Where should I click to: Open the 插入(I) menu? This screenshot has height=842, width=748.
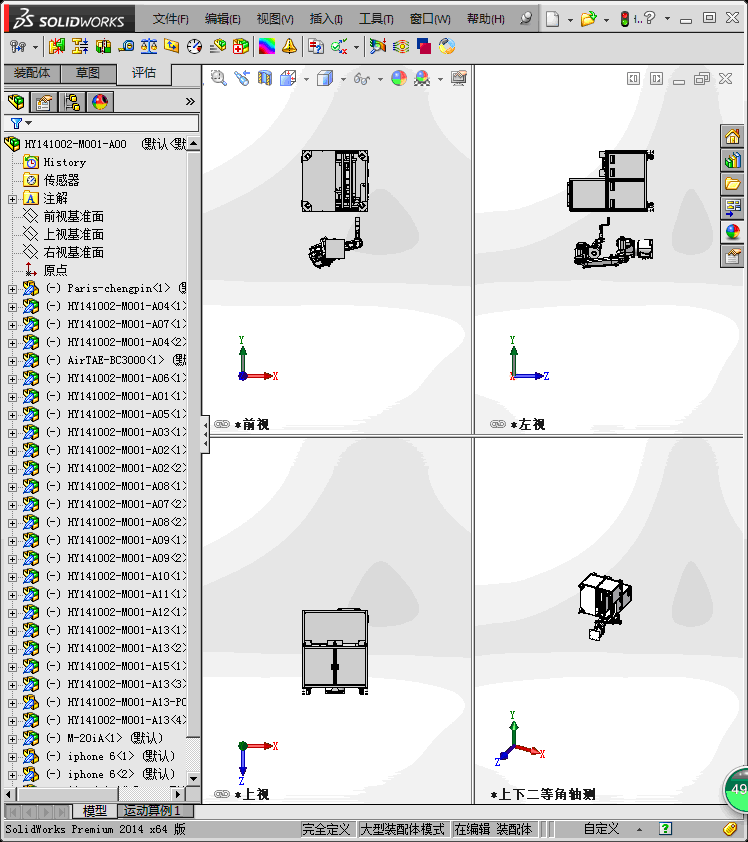(326, 19)
